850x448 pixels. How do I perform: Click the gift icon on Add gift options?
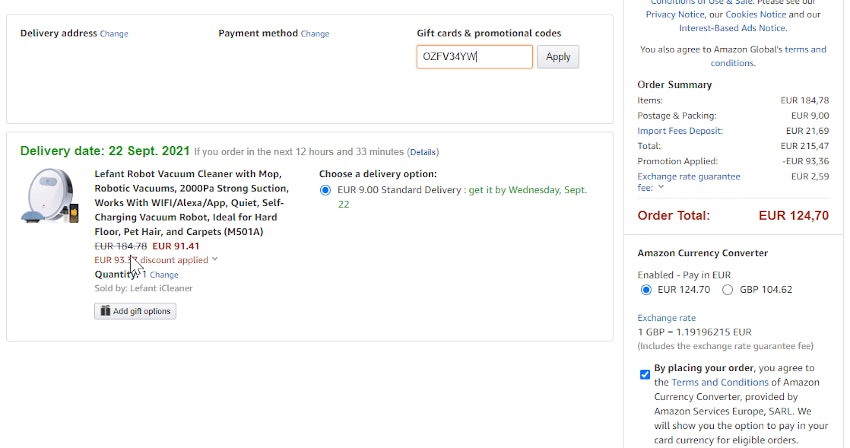click(x=104, y=311)
